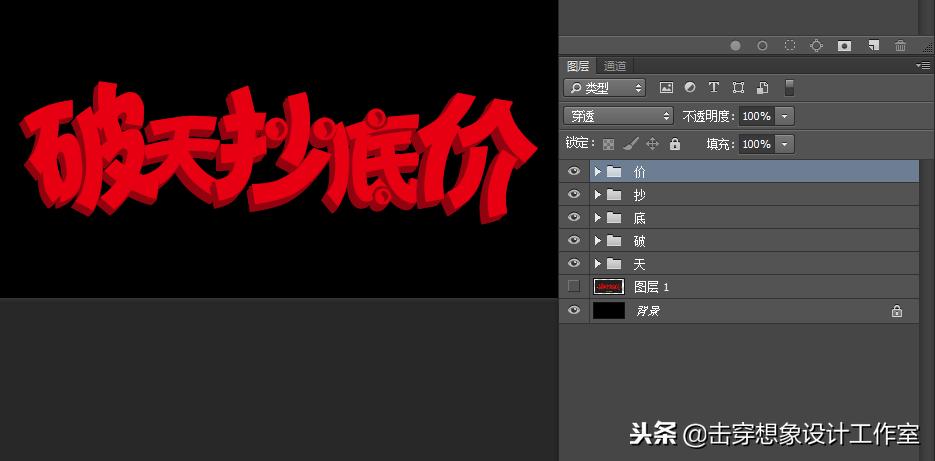Screen dimensions: 935x461
Task: Click folder icon of 破 group
Action: click(x=614, y=241)
